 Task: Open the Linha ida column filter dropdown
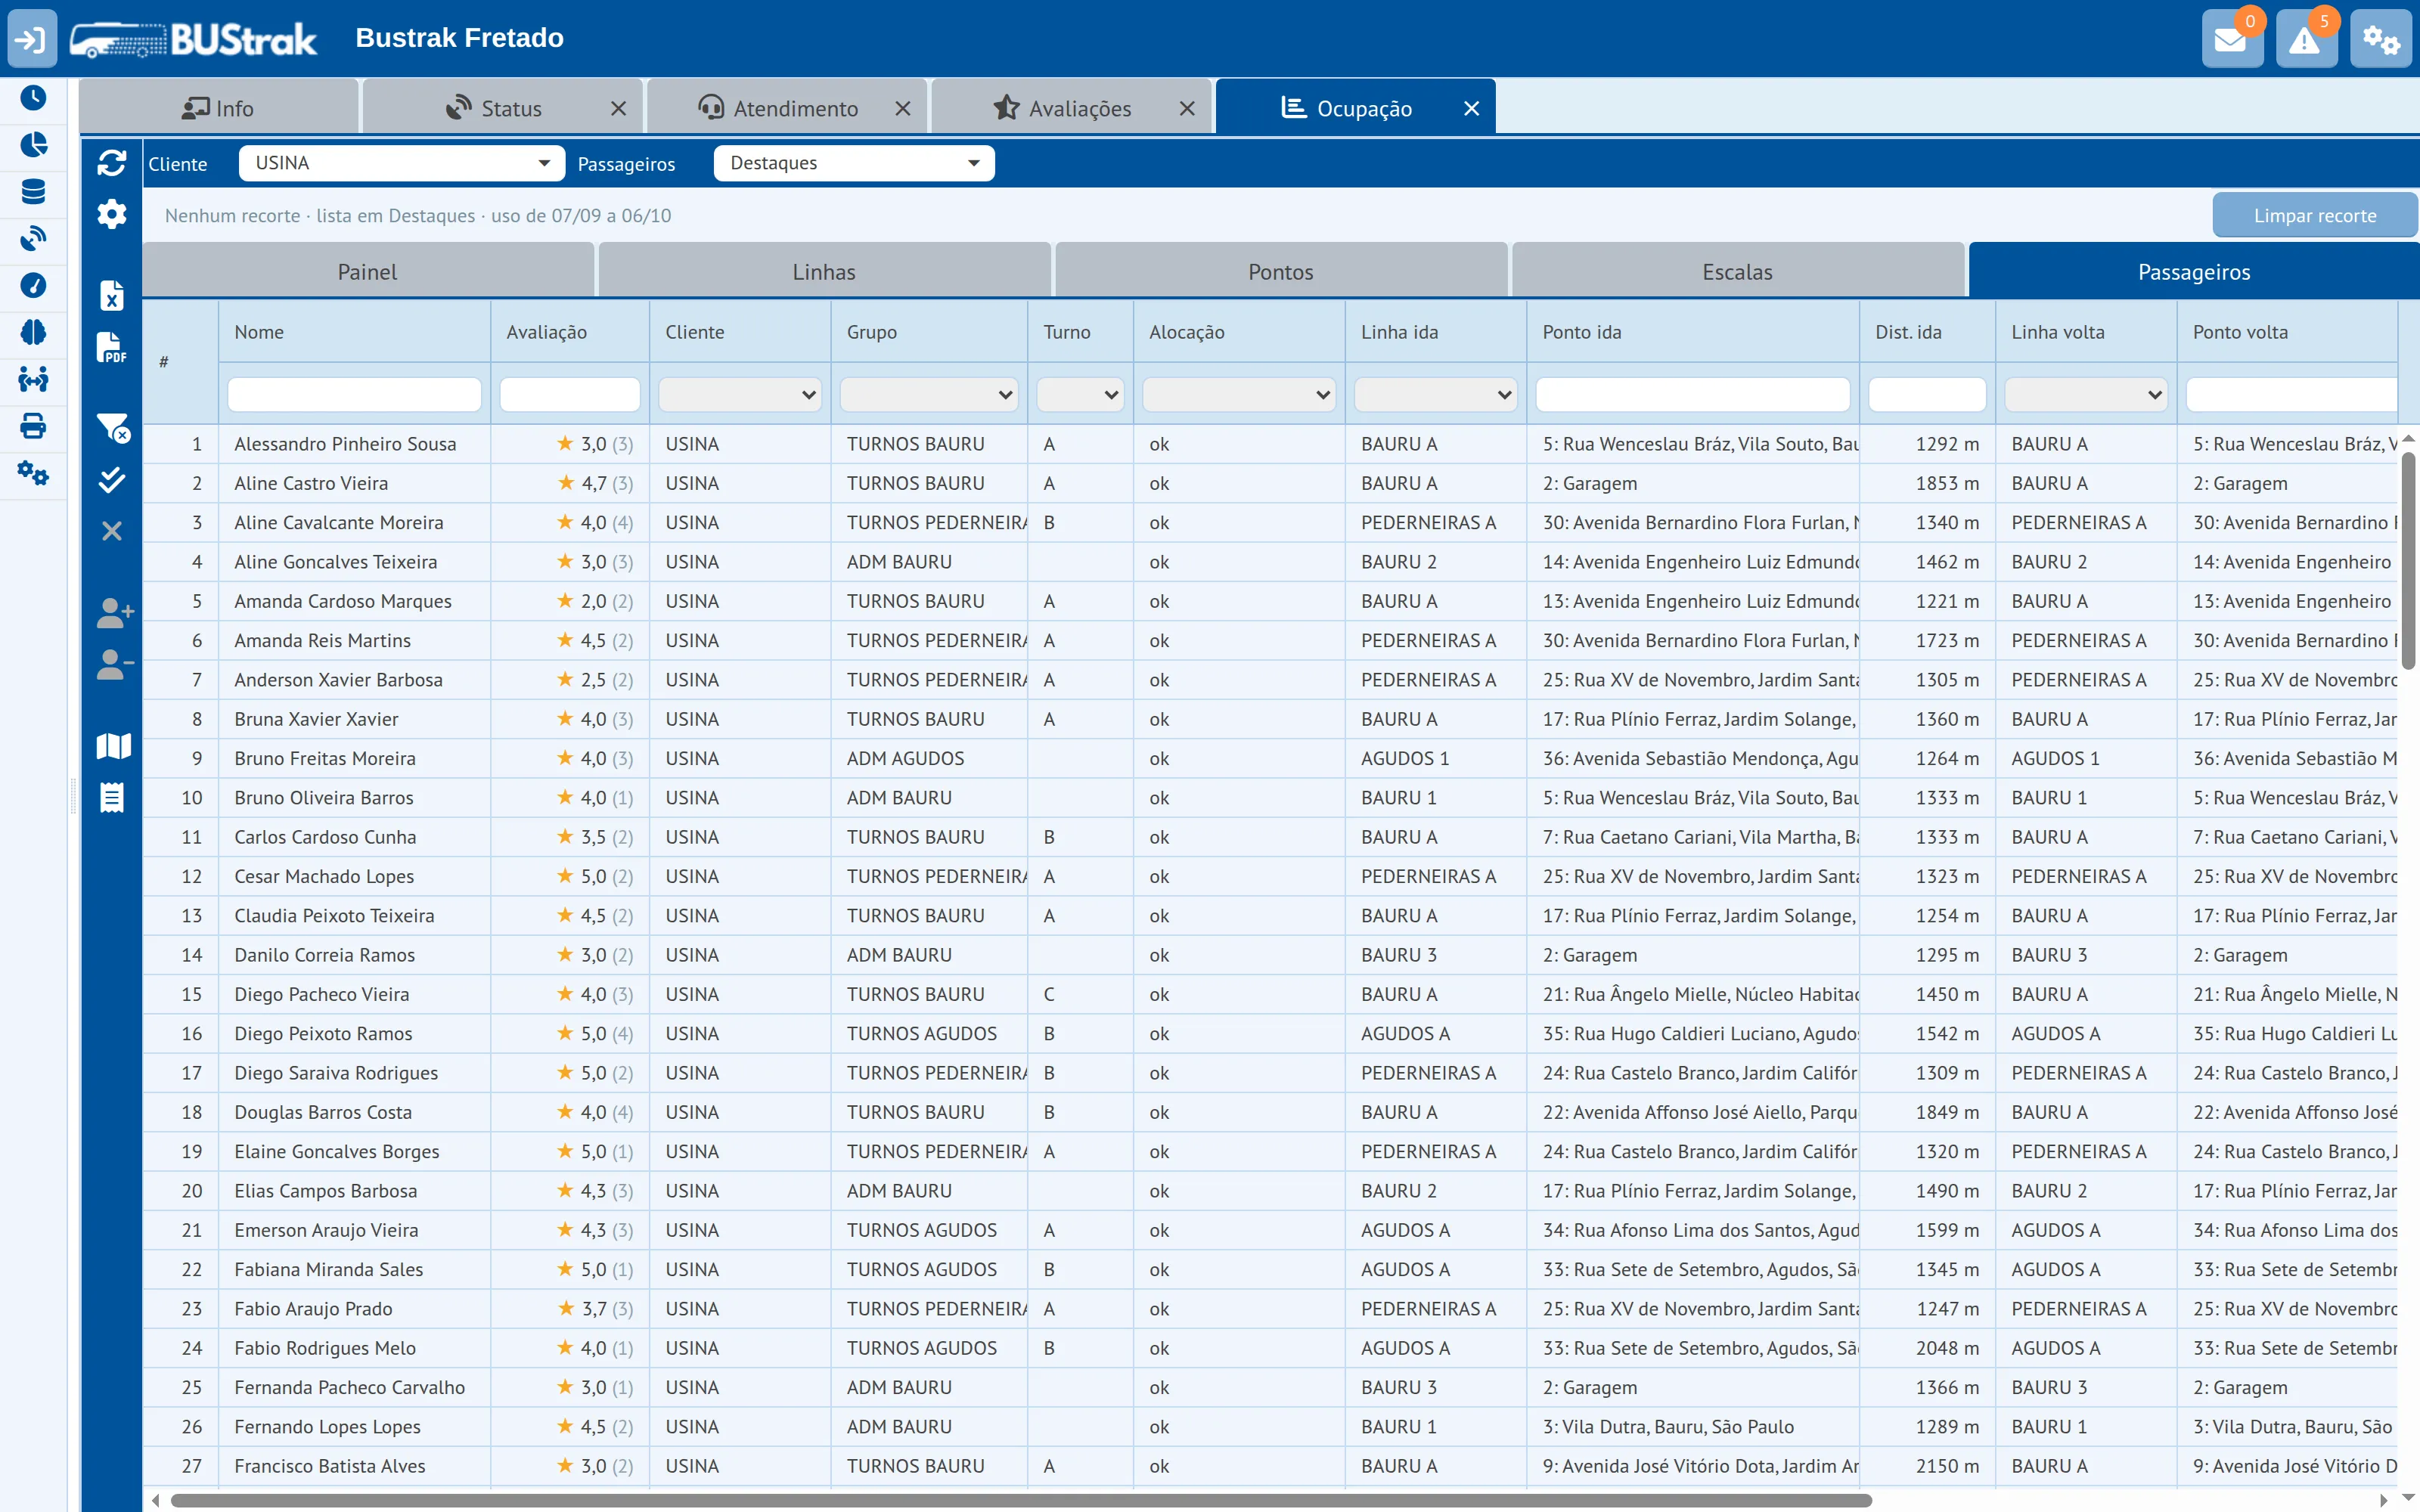pos(1436,395)
